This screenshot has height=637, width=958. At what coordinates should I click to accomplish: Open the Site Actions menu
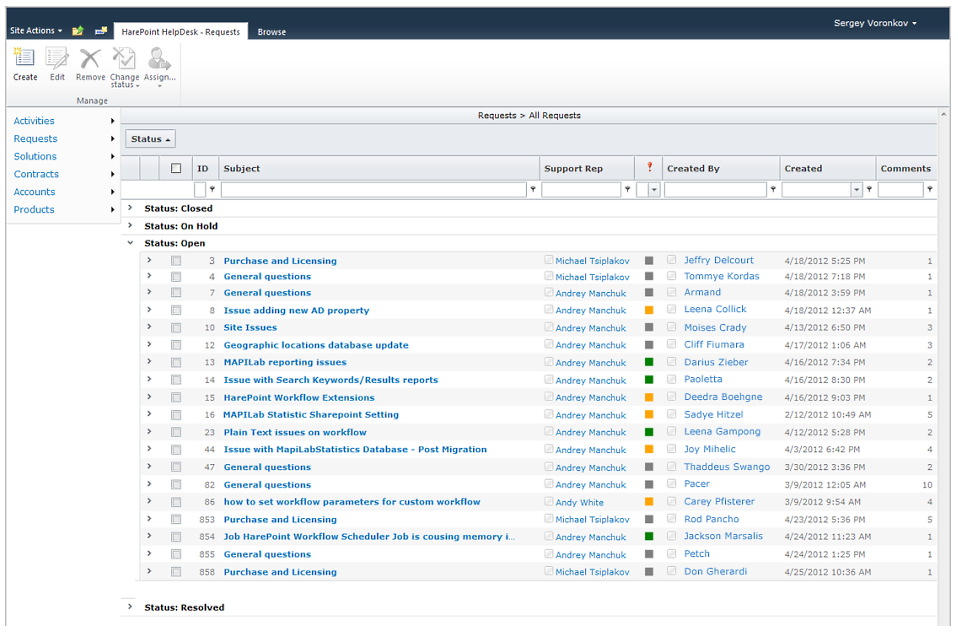click(36, 31)
